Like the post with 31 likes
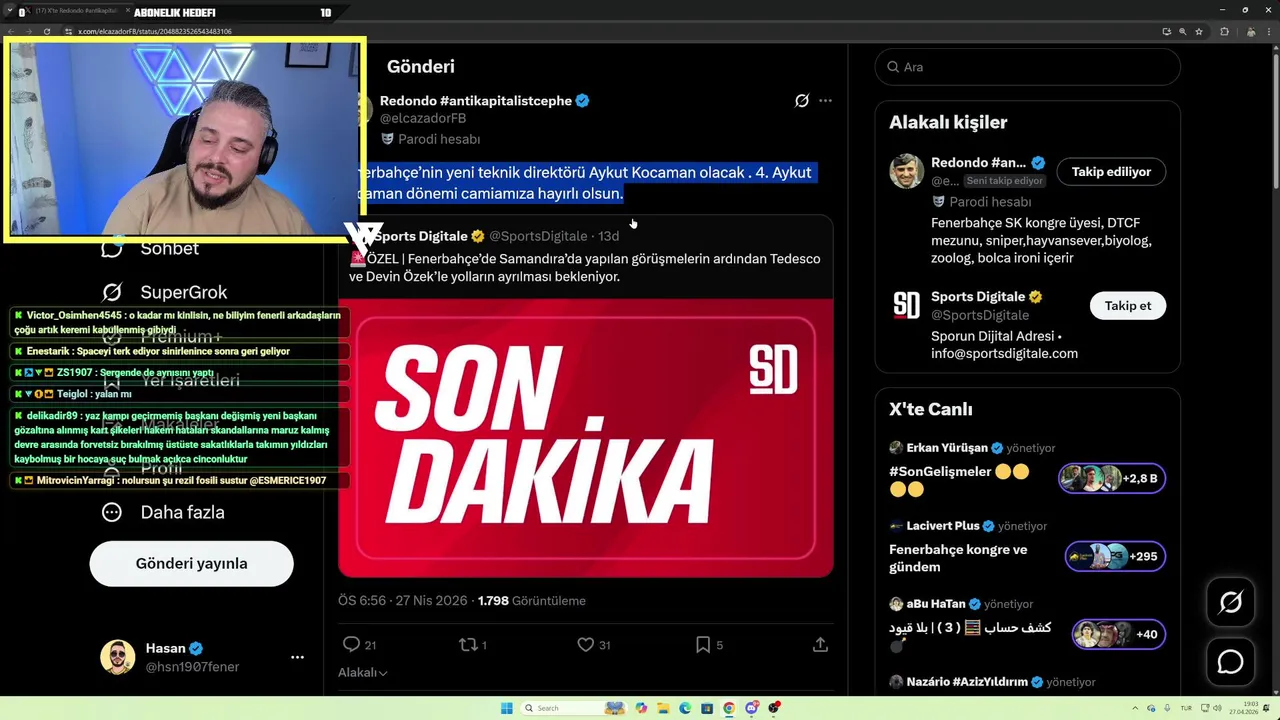The height and width of the screenshot is (720, 1280). pos(586,645)
